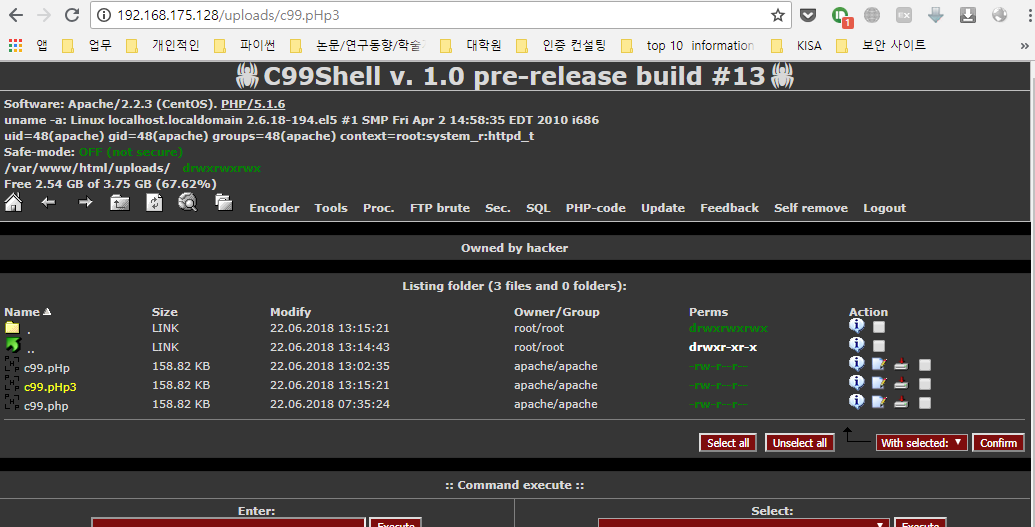The width and height of the screenshot is (1035, 527).
Task: Open the Apps grid in bookmarks bar
Action: [15, 46]
